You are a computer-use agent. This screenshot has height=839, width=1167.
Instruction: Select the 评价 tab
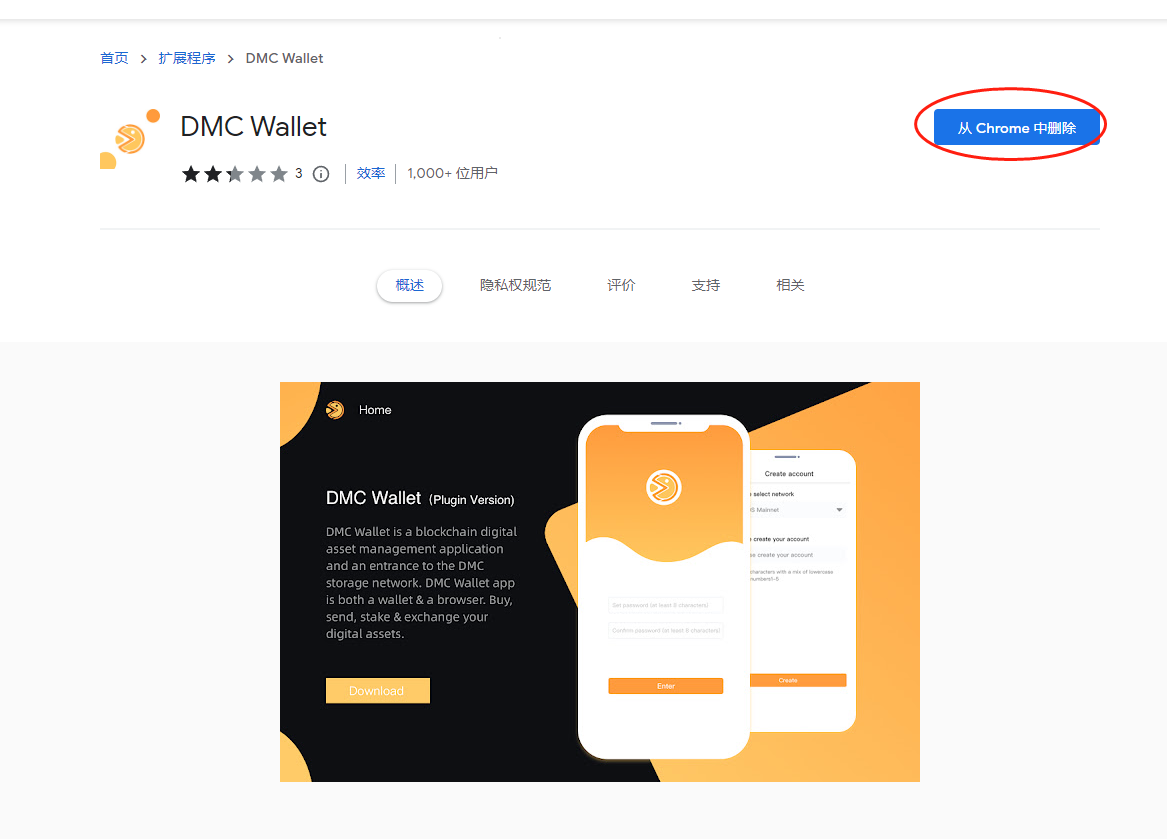point(621,285)
